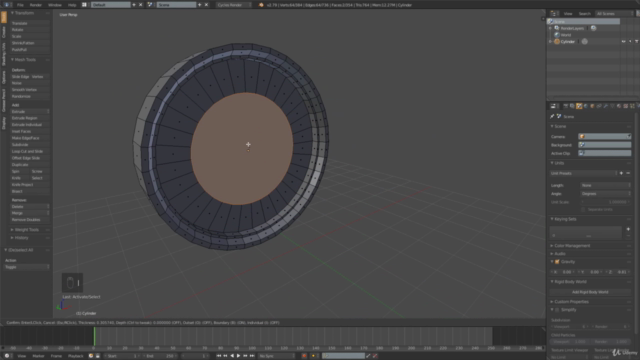Open the Properties editor type selector
This screenshot has width=640, height=360.
[x=554, y=106]
